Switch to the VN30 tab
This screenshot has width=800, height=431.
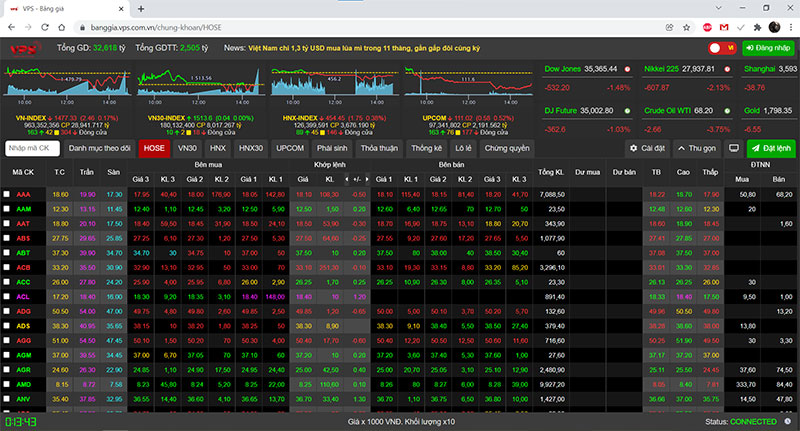[x=187, y=148]
